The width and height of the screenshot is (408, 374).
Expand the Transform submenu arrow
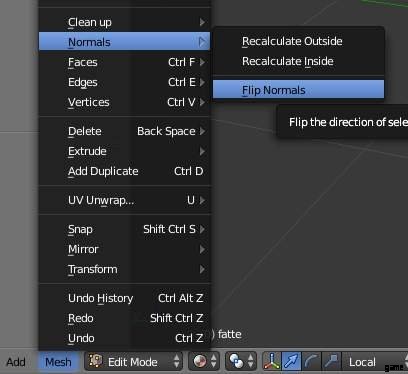202,269
